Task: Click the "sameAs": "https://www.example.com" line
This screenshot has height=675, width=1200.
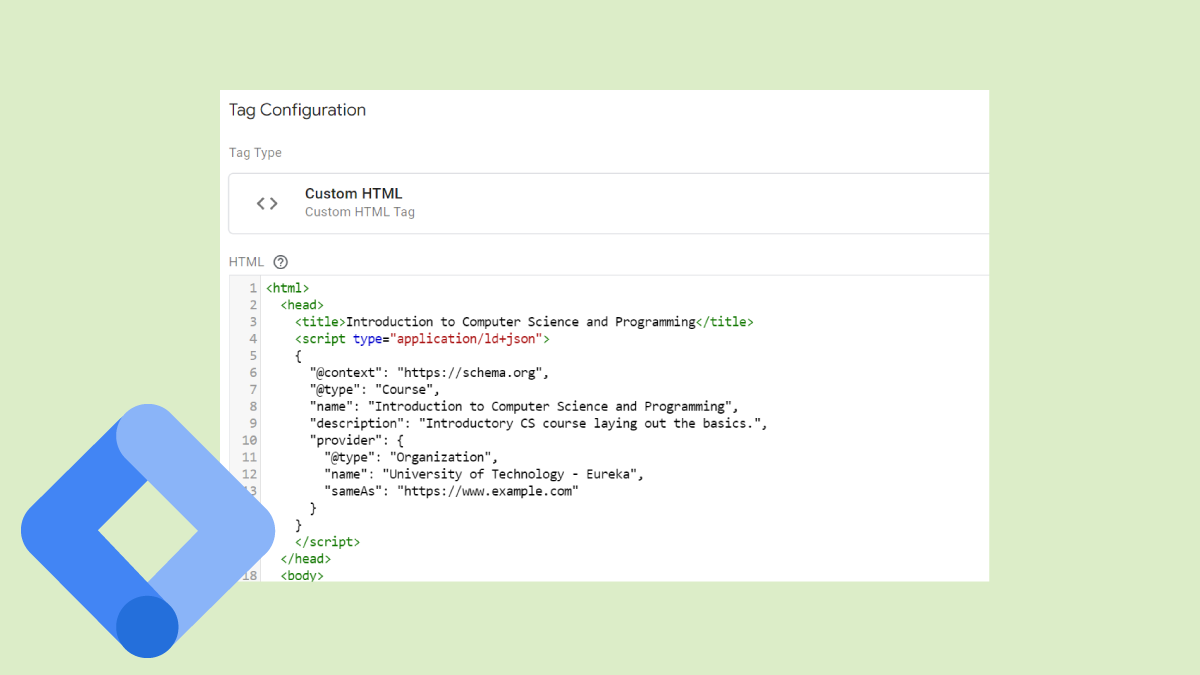Action: click(451, 491)
